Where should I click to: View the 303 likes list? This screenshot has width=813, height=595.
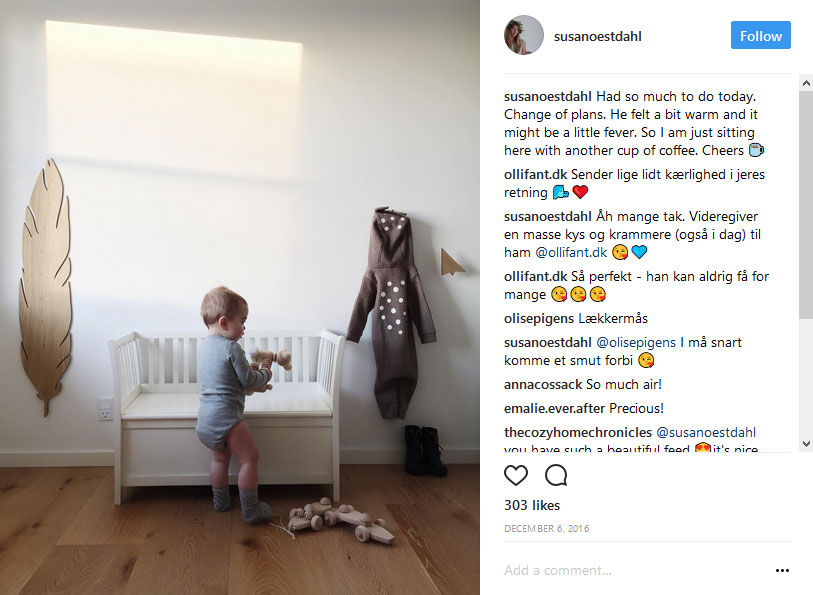pyautogui.click(x=532, y=505)
